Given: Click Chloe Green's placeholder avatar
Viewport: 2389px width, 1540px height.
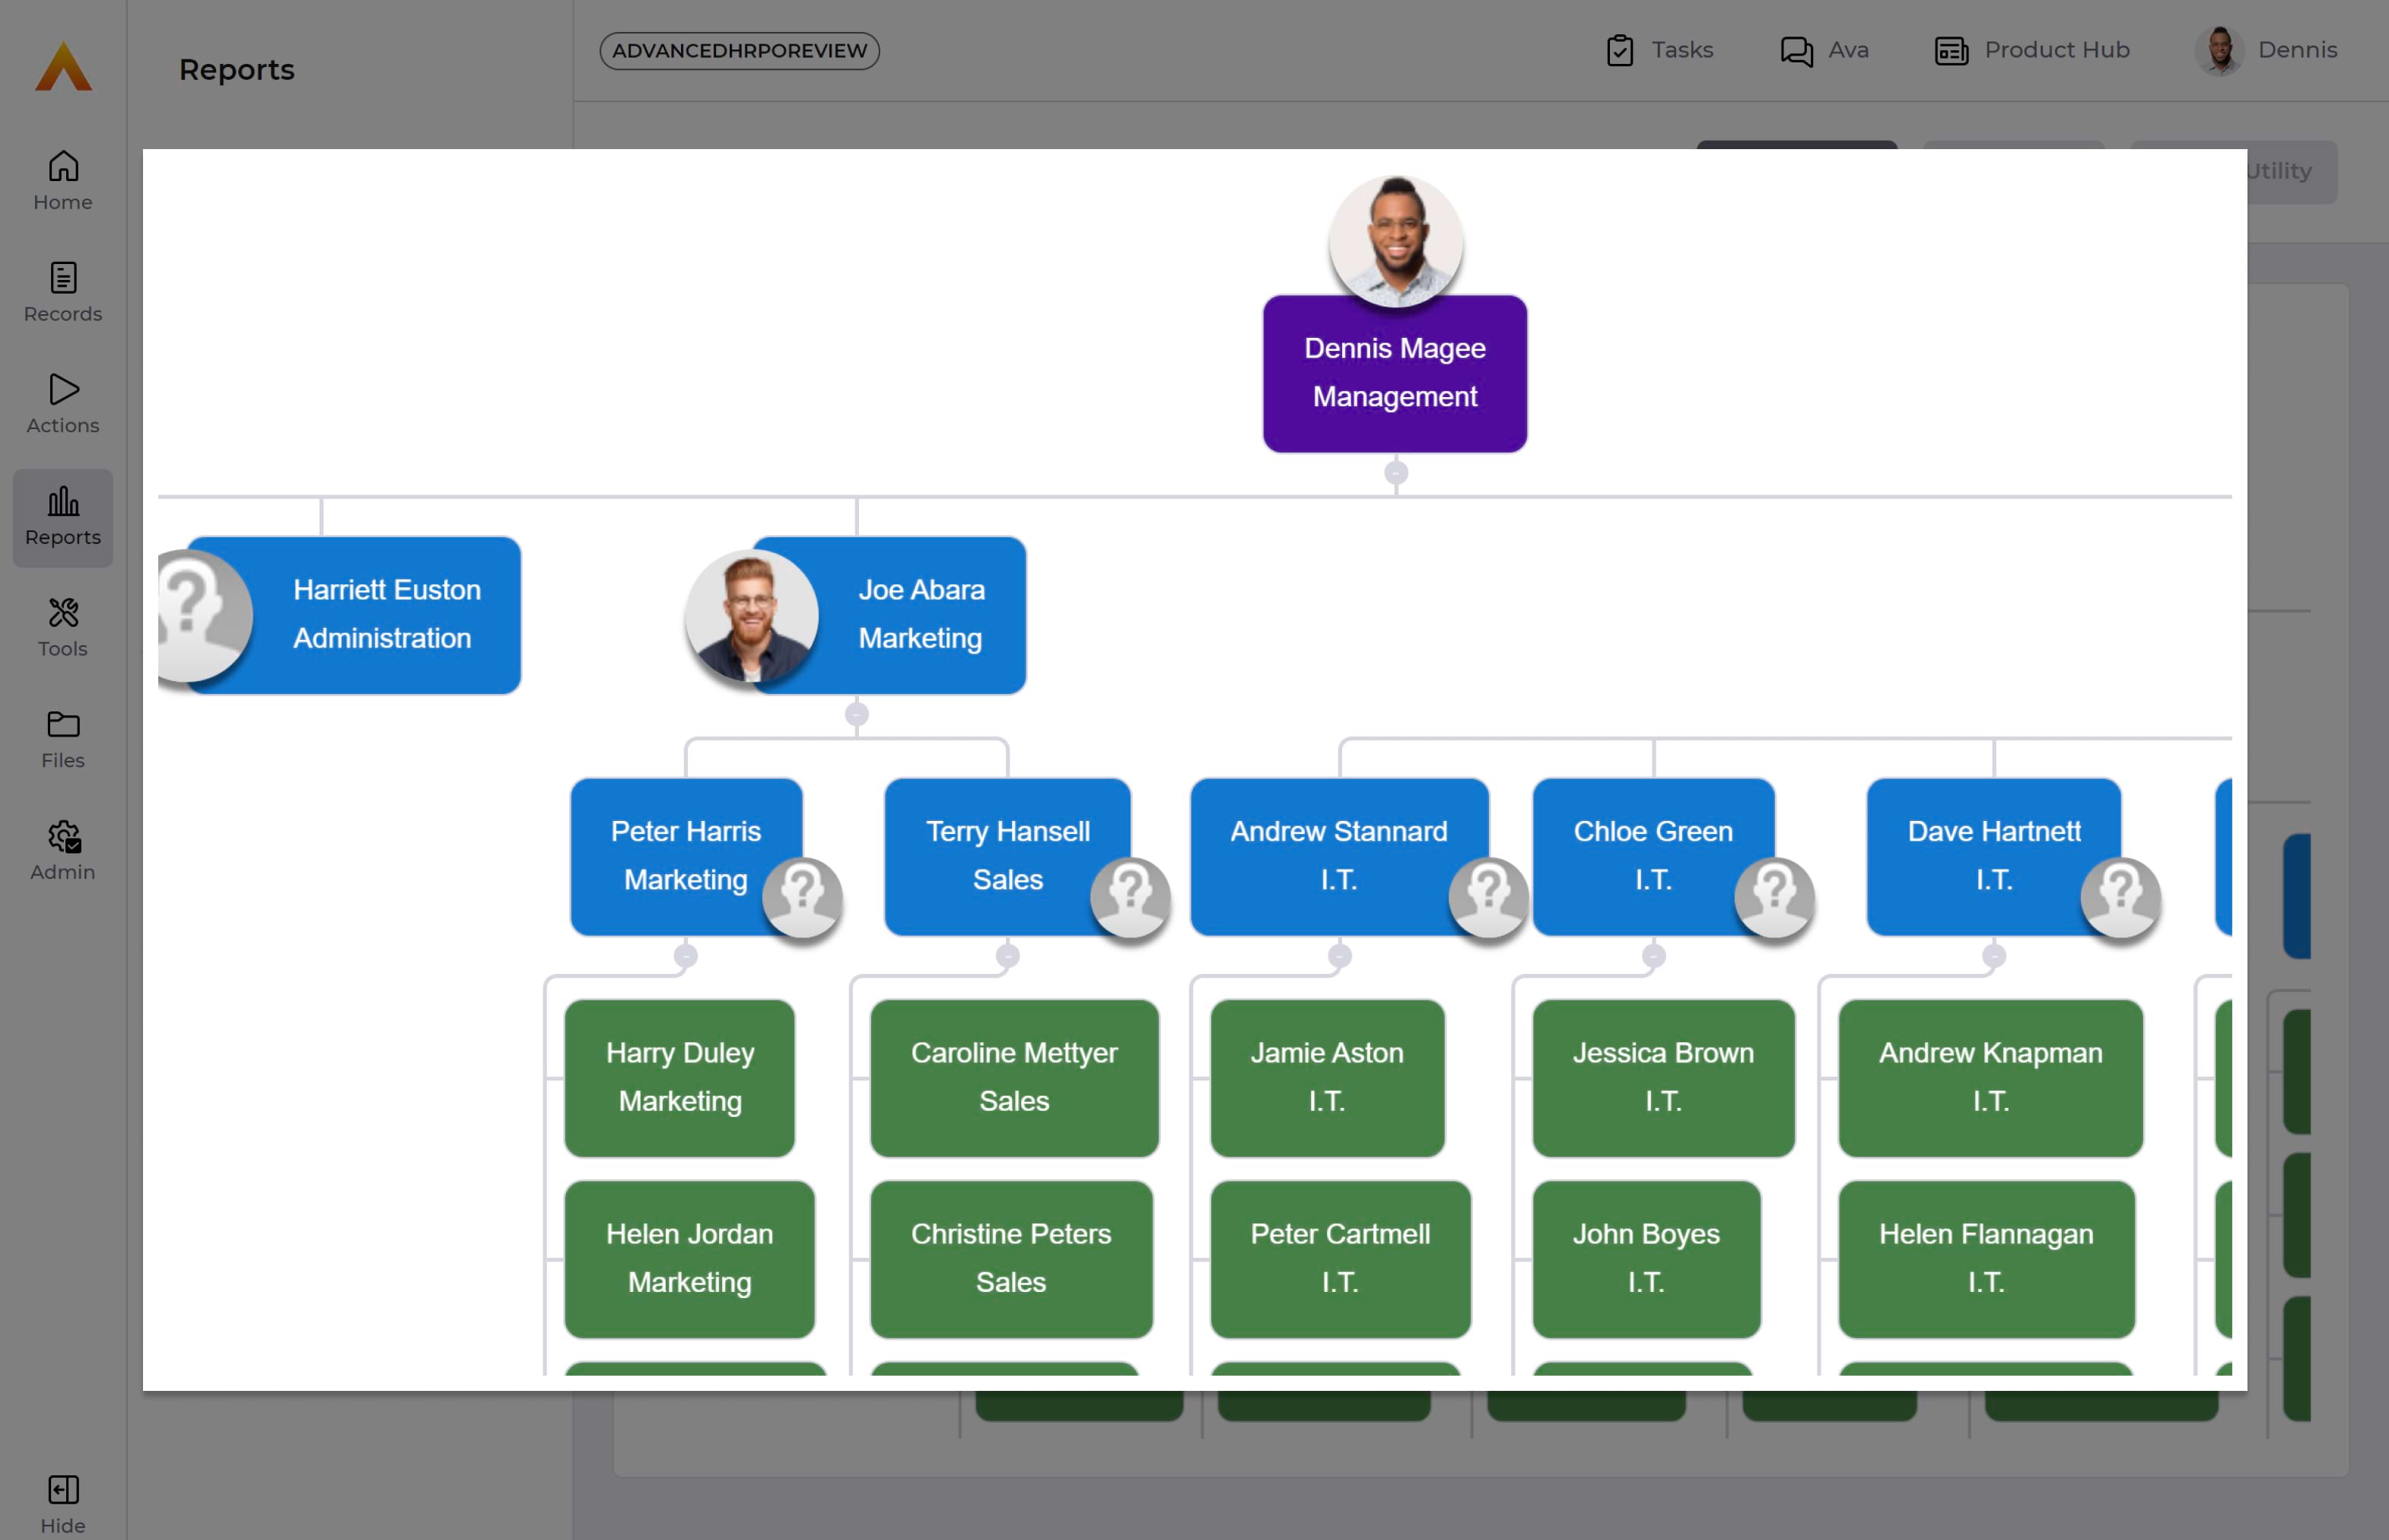Looking at the screenshot, I should (1774, 897).
